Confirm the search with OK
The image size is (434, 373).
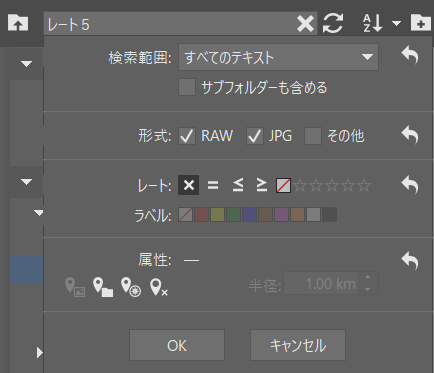click(x=177, y=345)
